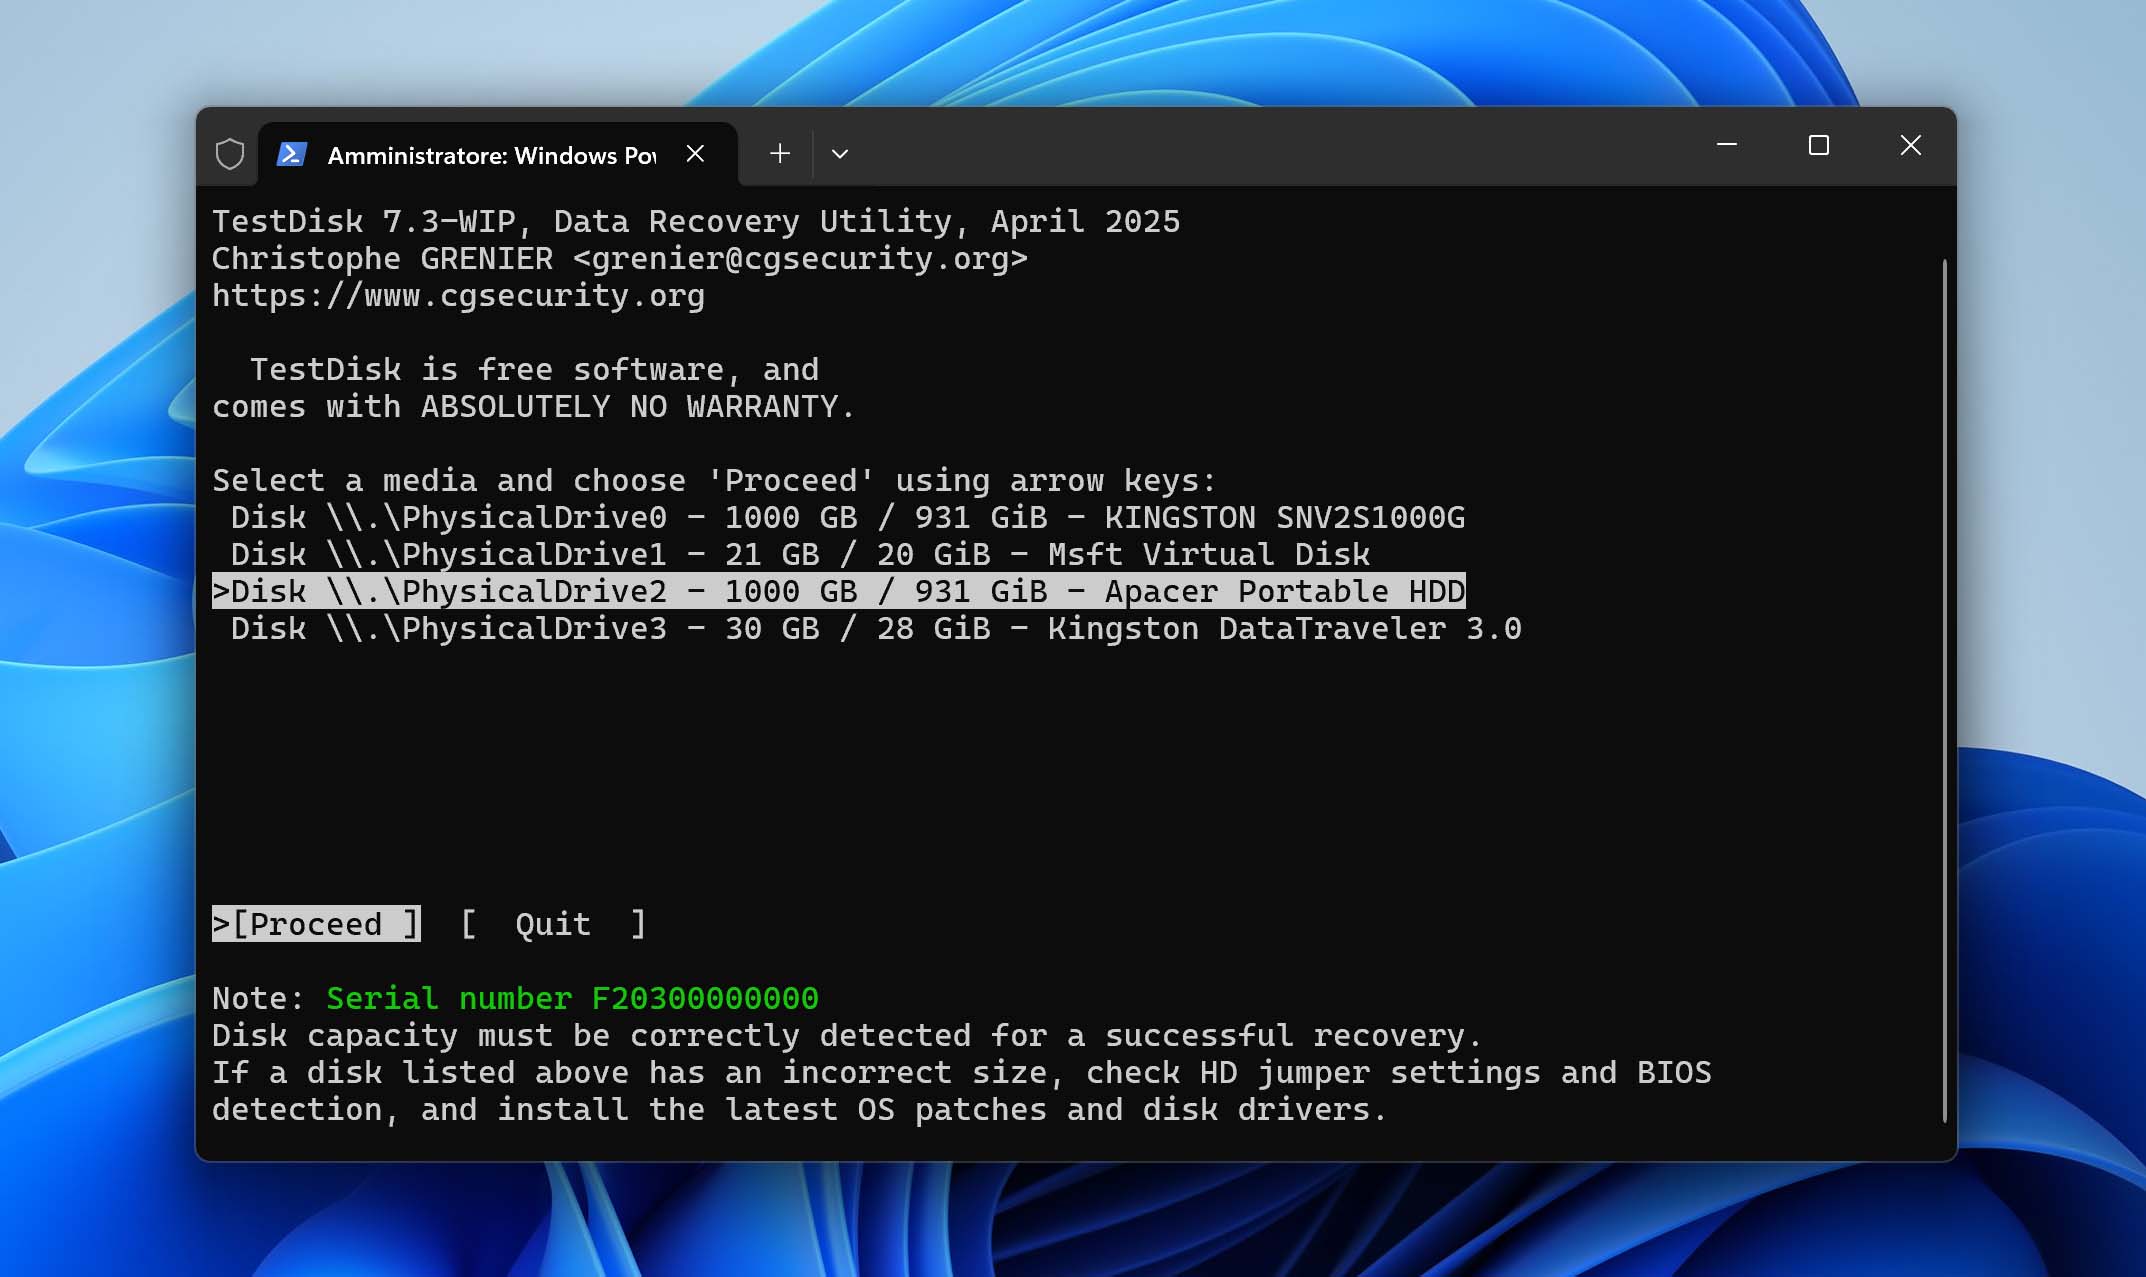Image resolution: width=2146 pixels, height=1277 pixels.
Task: Click the 'ABSOLUTELY NO WARRANTY' line
Action: click(534, 407)
